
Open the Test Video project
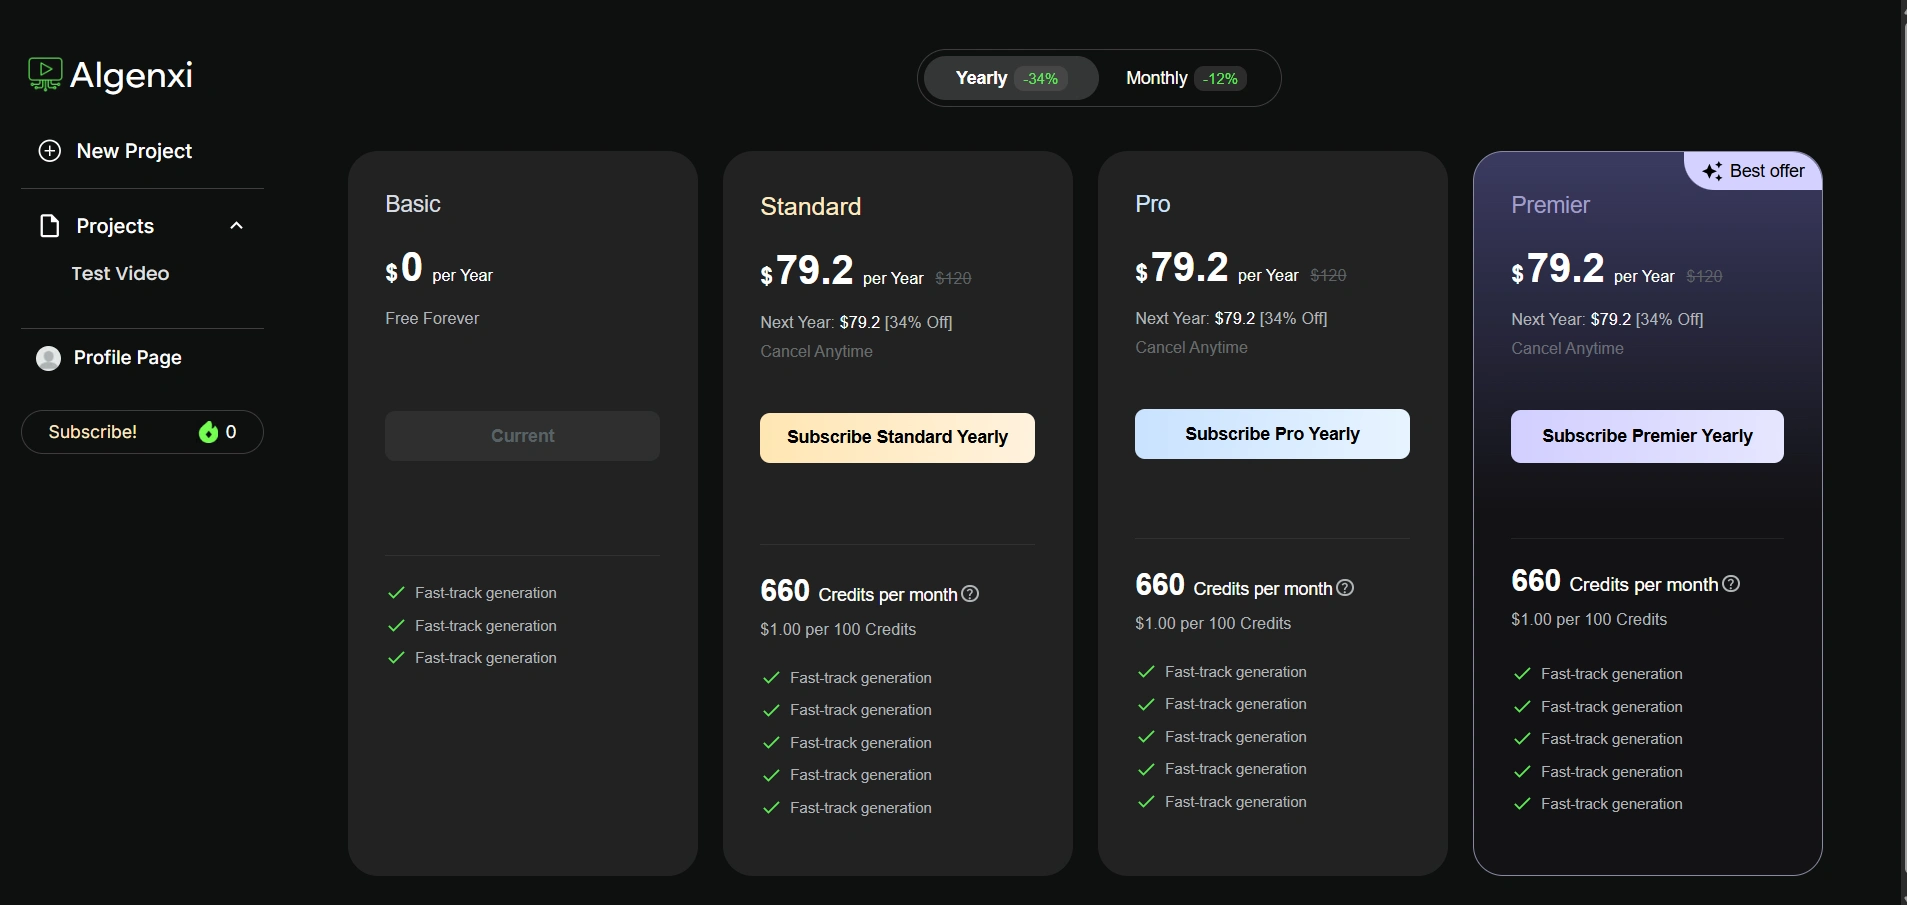(x=120, y=274)
